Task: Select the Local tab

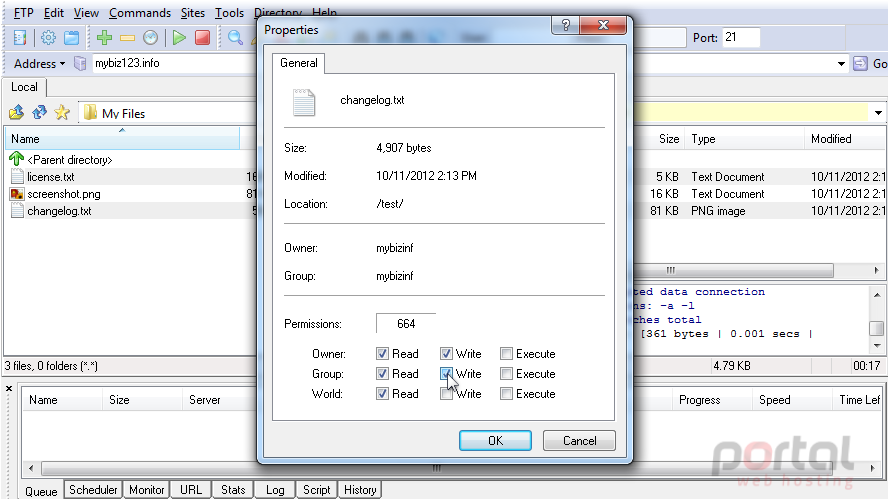Action: point(24,87)
